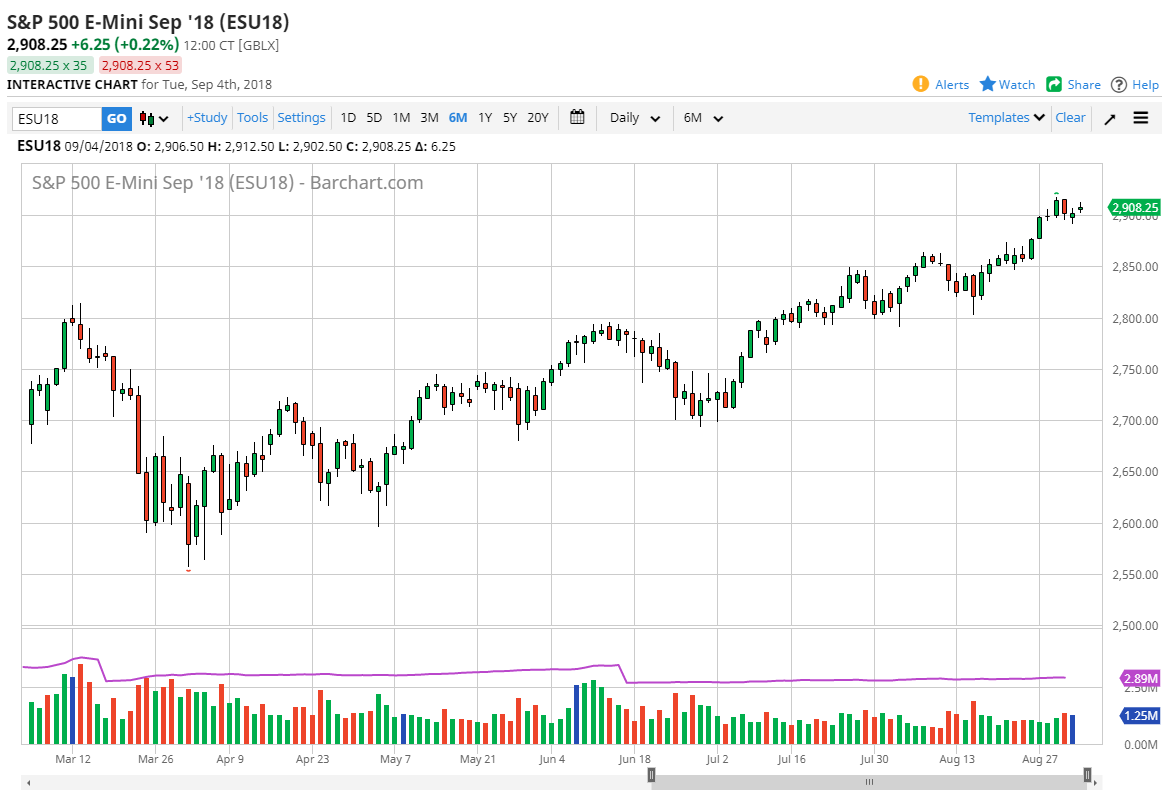Switch to the 5D view
Image resolution: width=1168 pixels, height=802 pixels.
pyautogui.click(x=374, y=117)
